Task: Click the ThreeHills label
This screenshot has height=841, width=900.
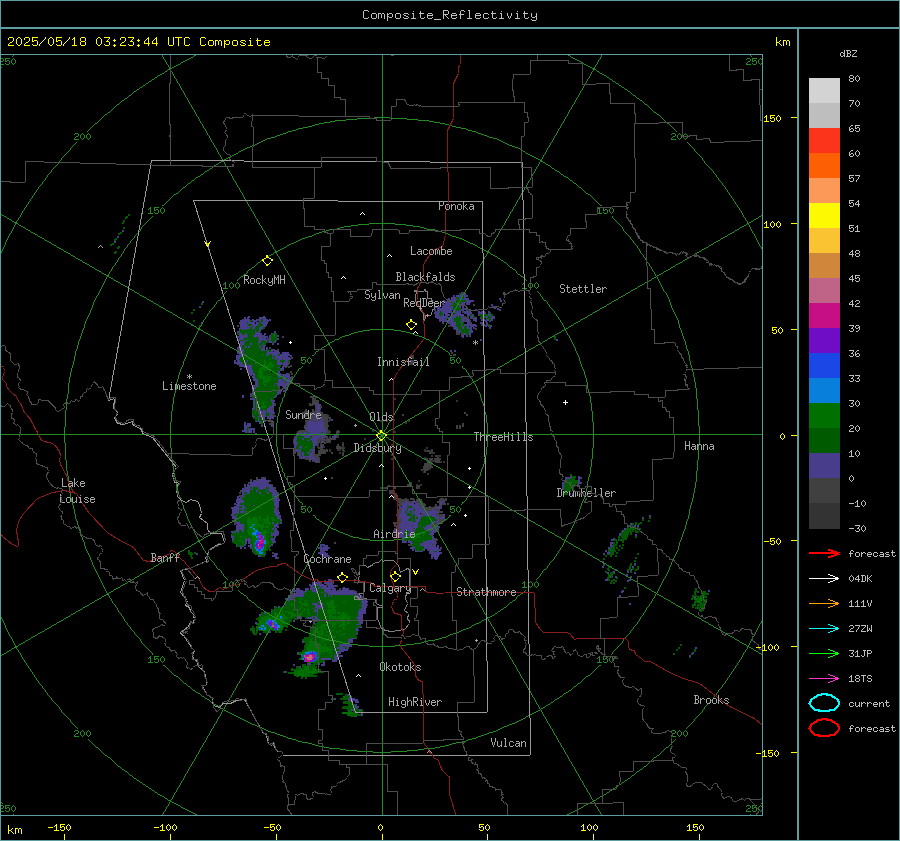Action: tap(503, 437)
